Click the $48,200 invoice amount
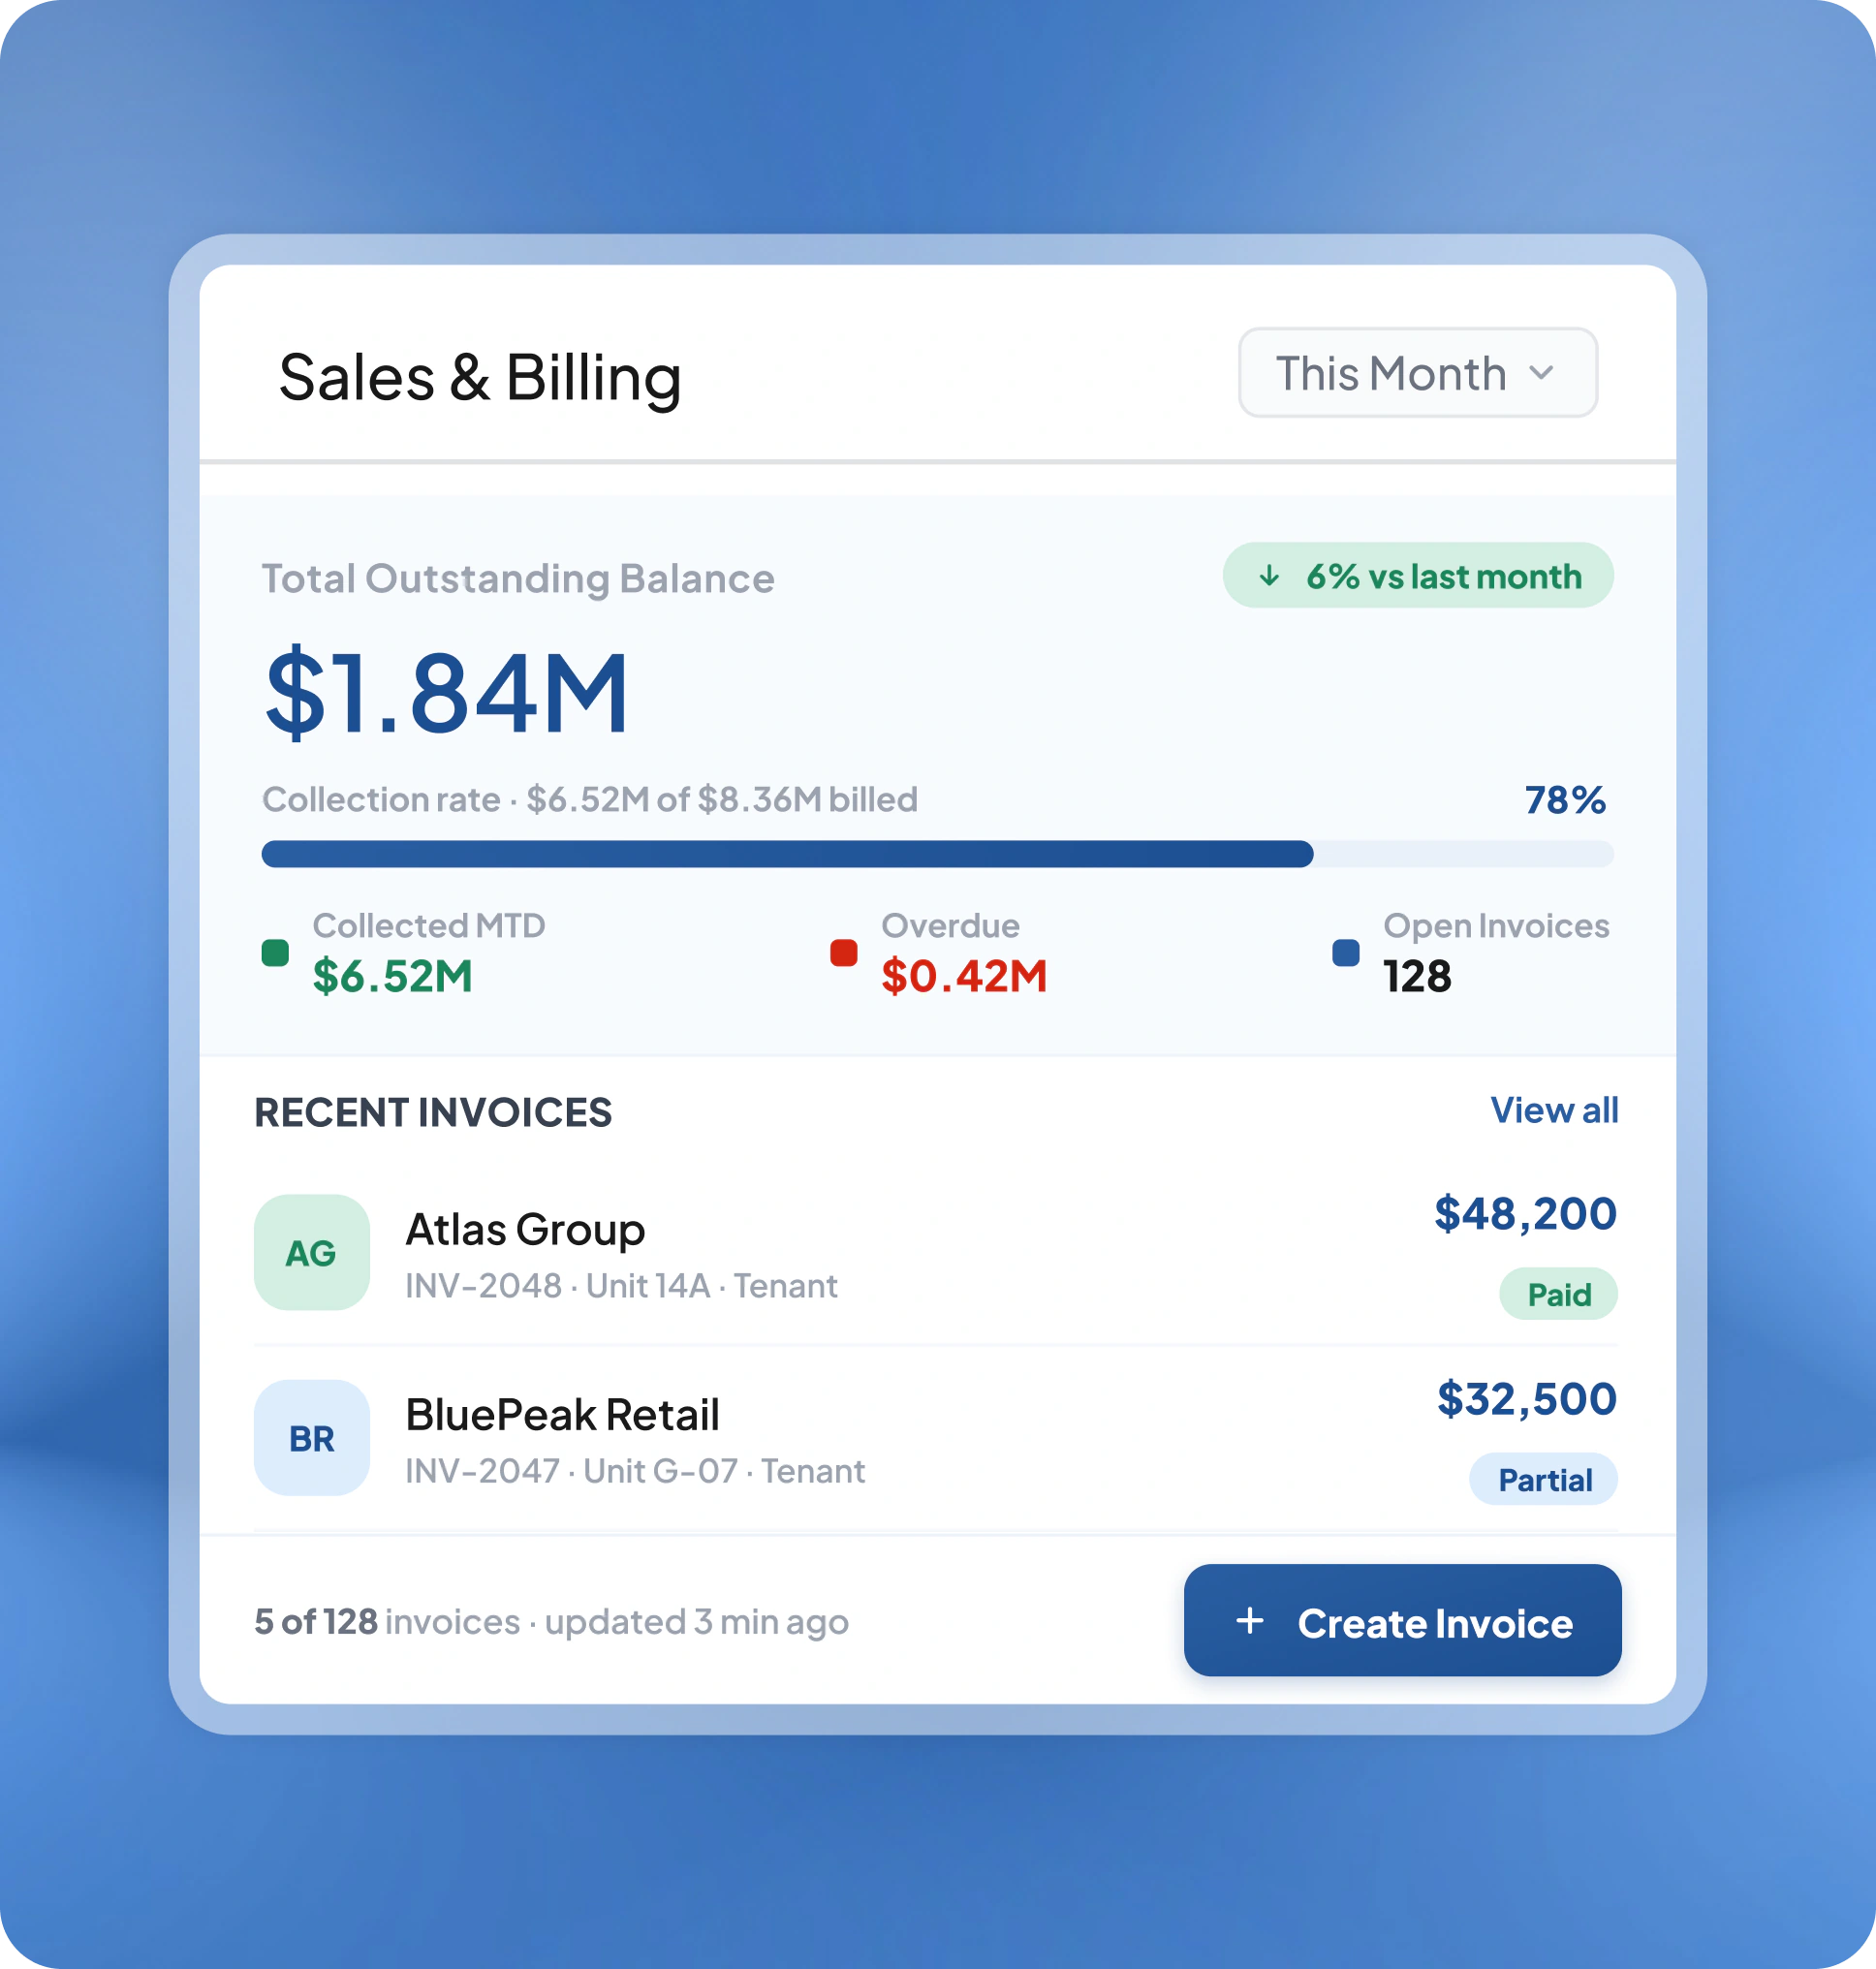The image size is (1876, 1969). point(1525,1214)
